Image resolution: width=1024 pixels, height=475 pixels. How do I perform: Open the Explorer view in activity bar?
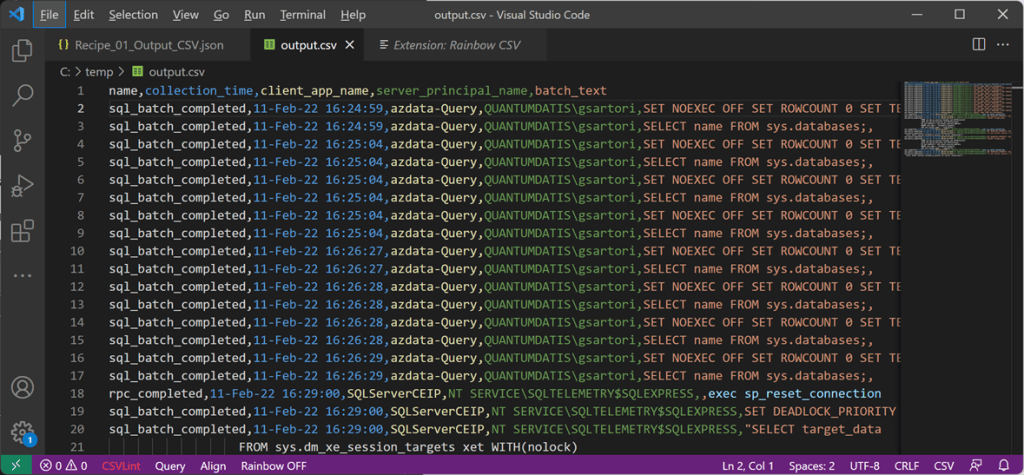point(22,51)
